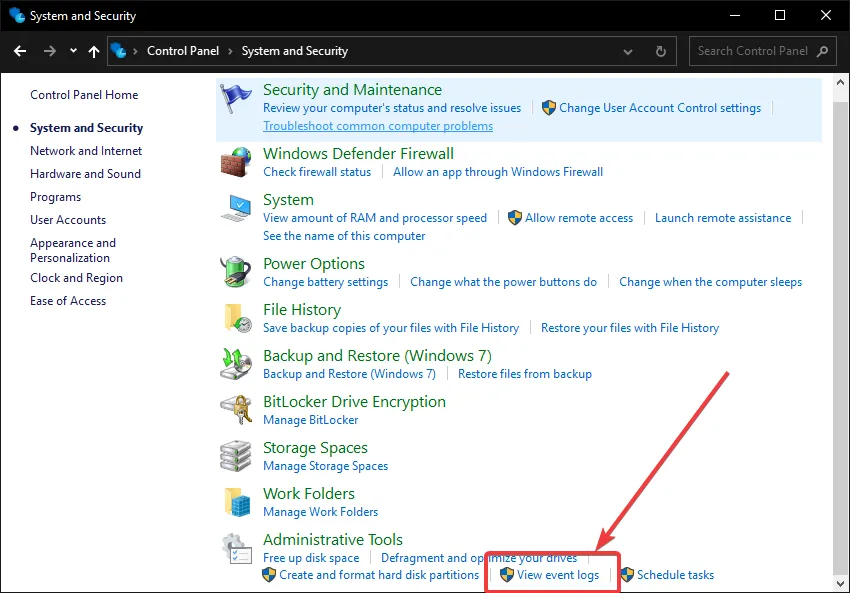Viewport: 850px width, 593px height.
Task: Click the Search Control Panel field
Action: (x=755, y=51)
